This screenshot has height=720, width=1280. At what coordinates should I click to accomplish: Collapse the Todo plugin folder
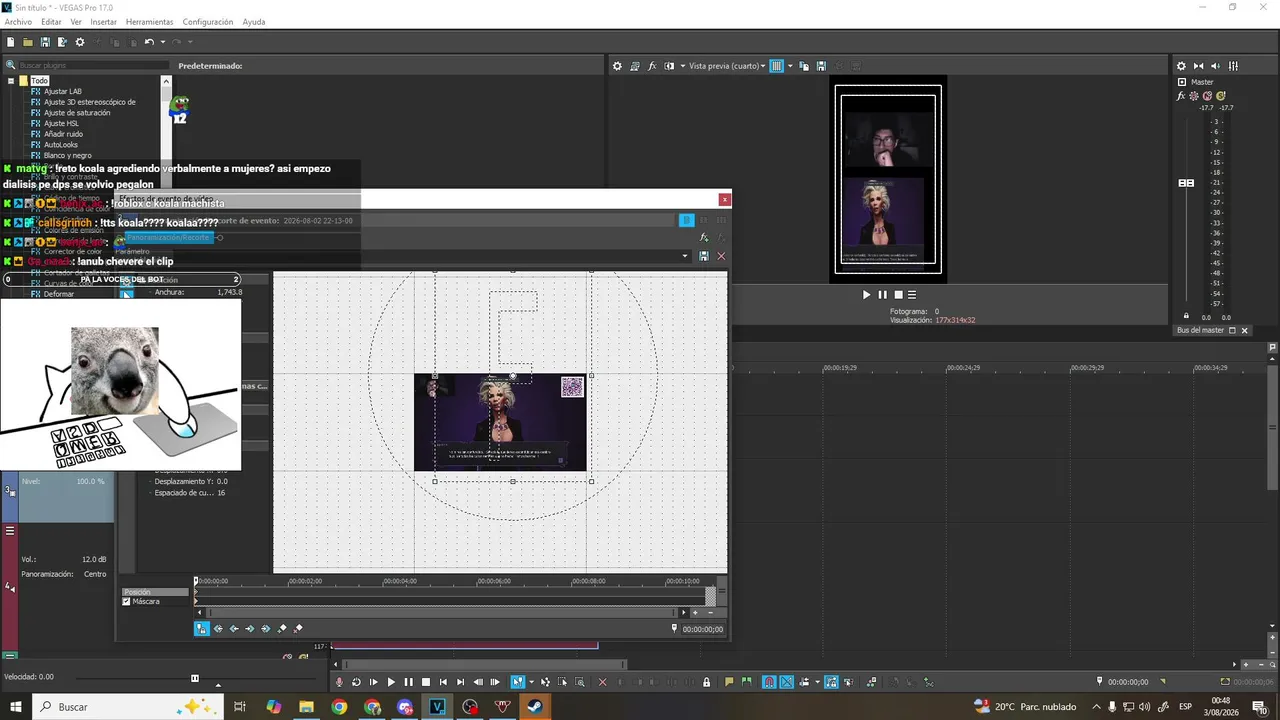coord(11,81)
